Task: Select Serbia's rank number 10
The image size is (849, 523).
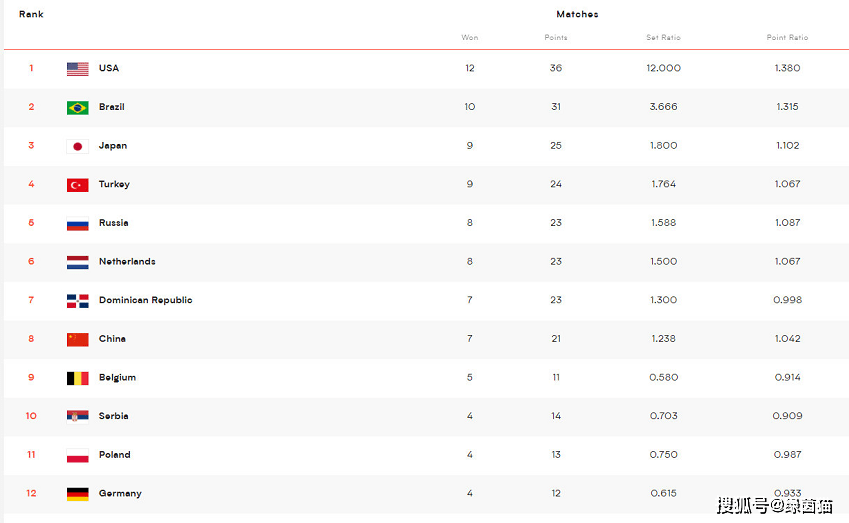Action: pos(31,416)
